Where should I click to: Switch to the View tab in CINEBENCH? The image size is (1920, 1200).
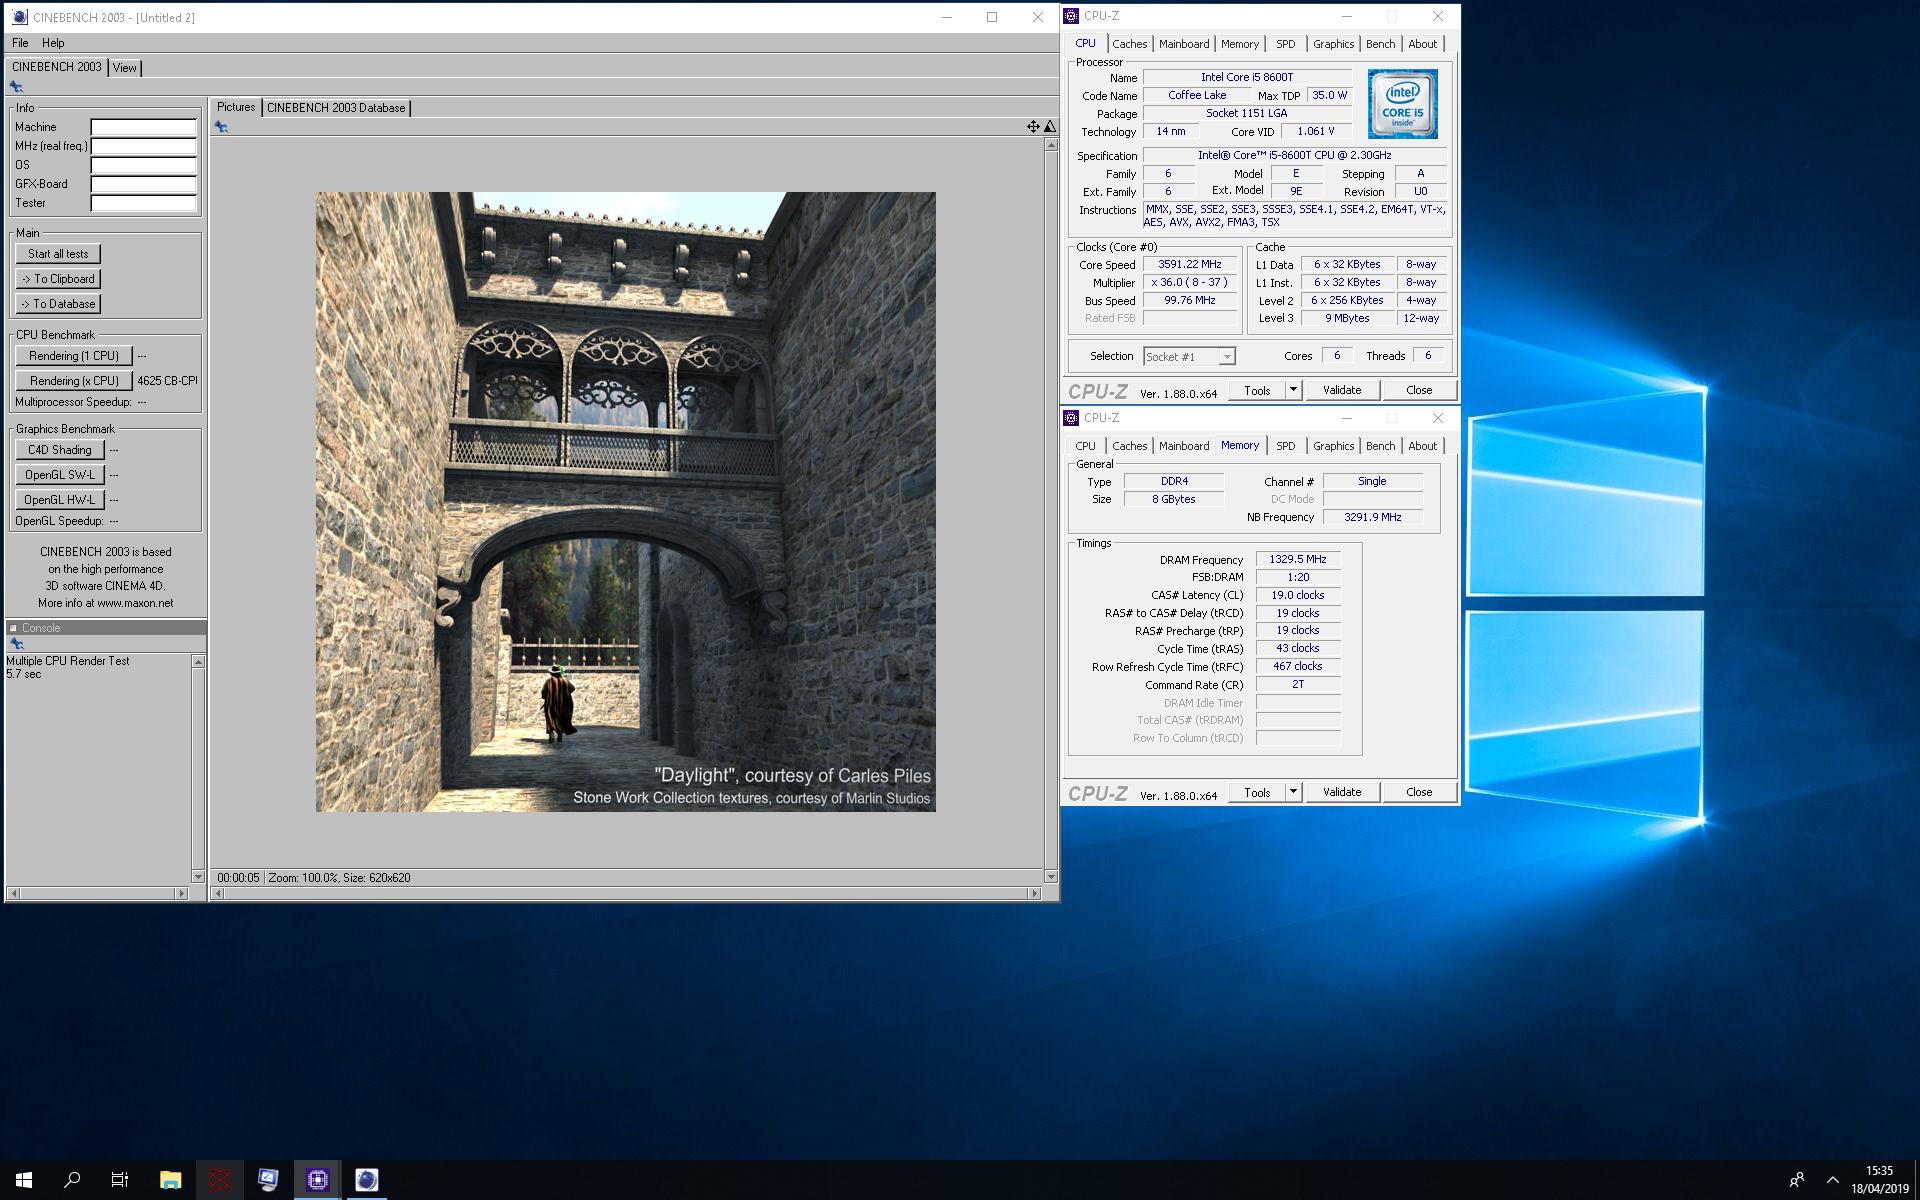point(125,68)
